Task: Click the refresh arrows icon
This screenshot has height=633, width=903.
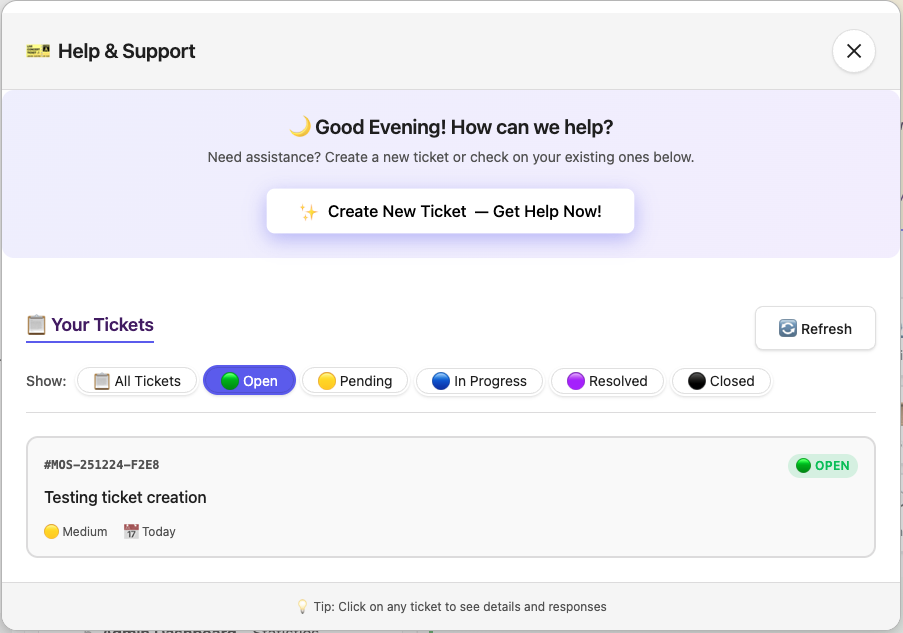Action: coord(788,329)
